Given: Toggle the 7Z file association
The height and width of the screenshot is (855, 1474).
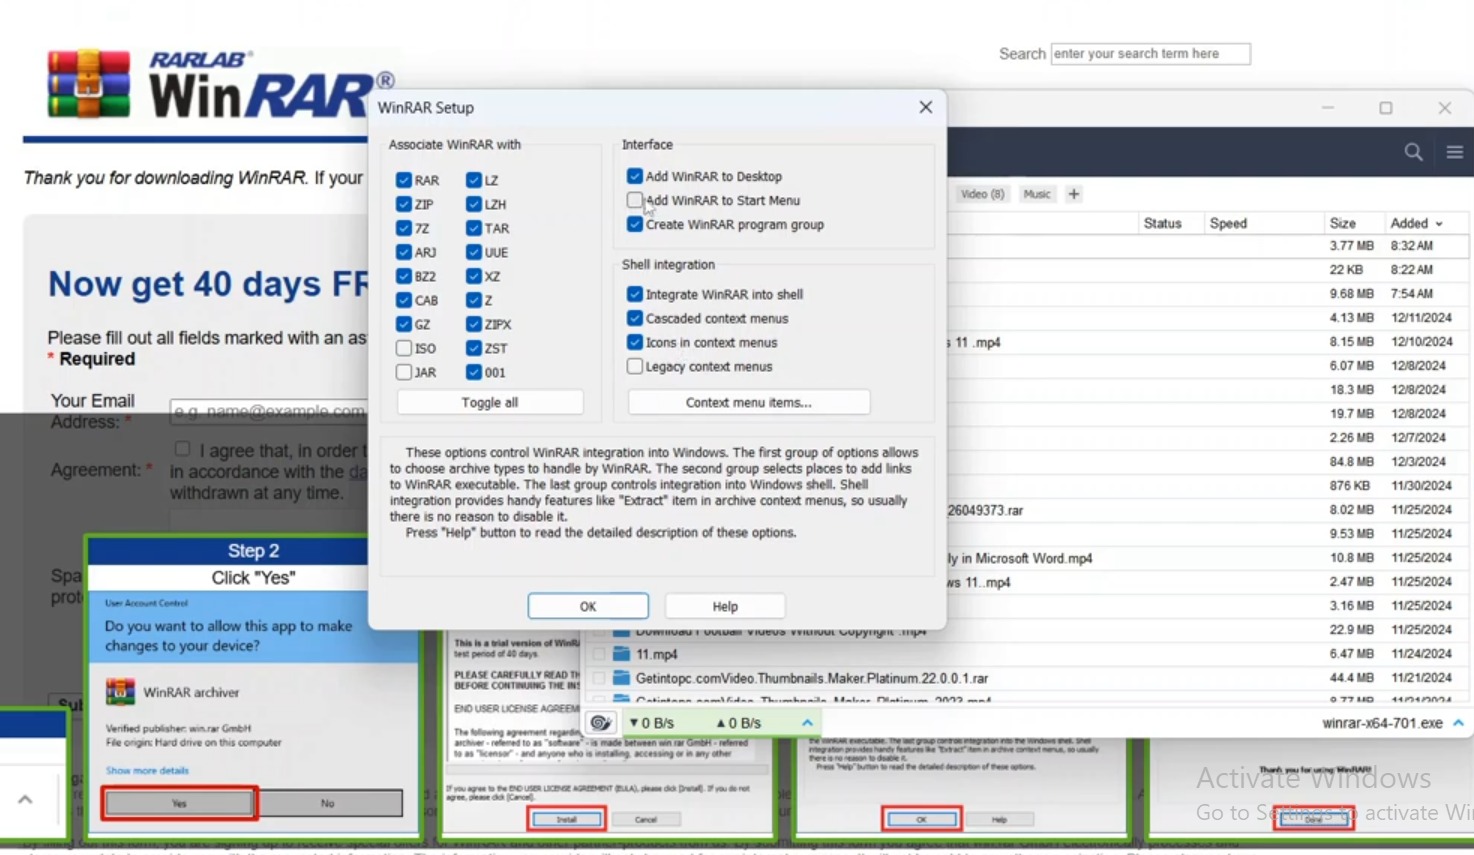Looking at the screenshot, I should point(404,228).
